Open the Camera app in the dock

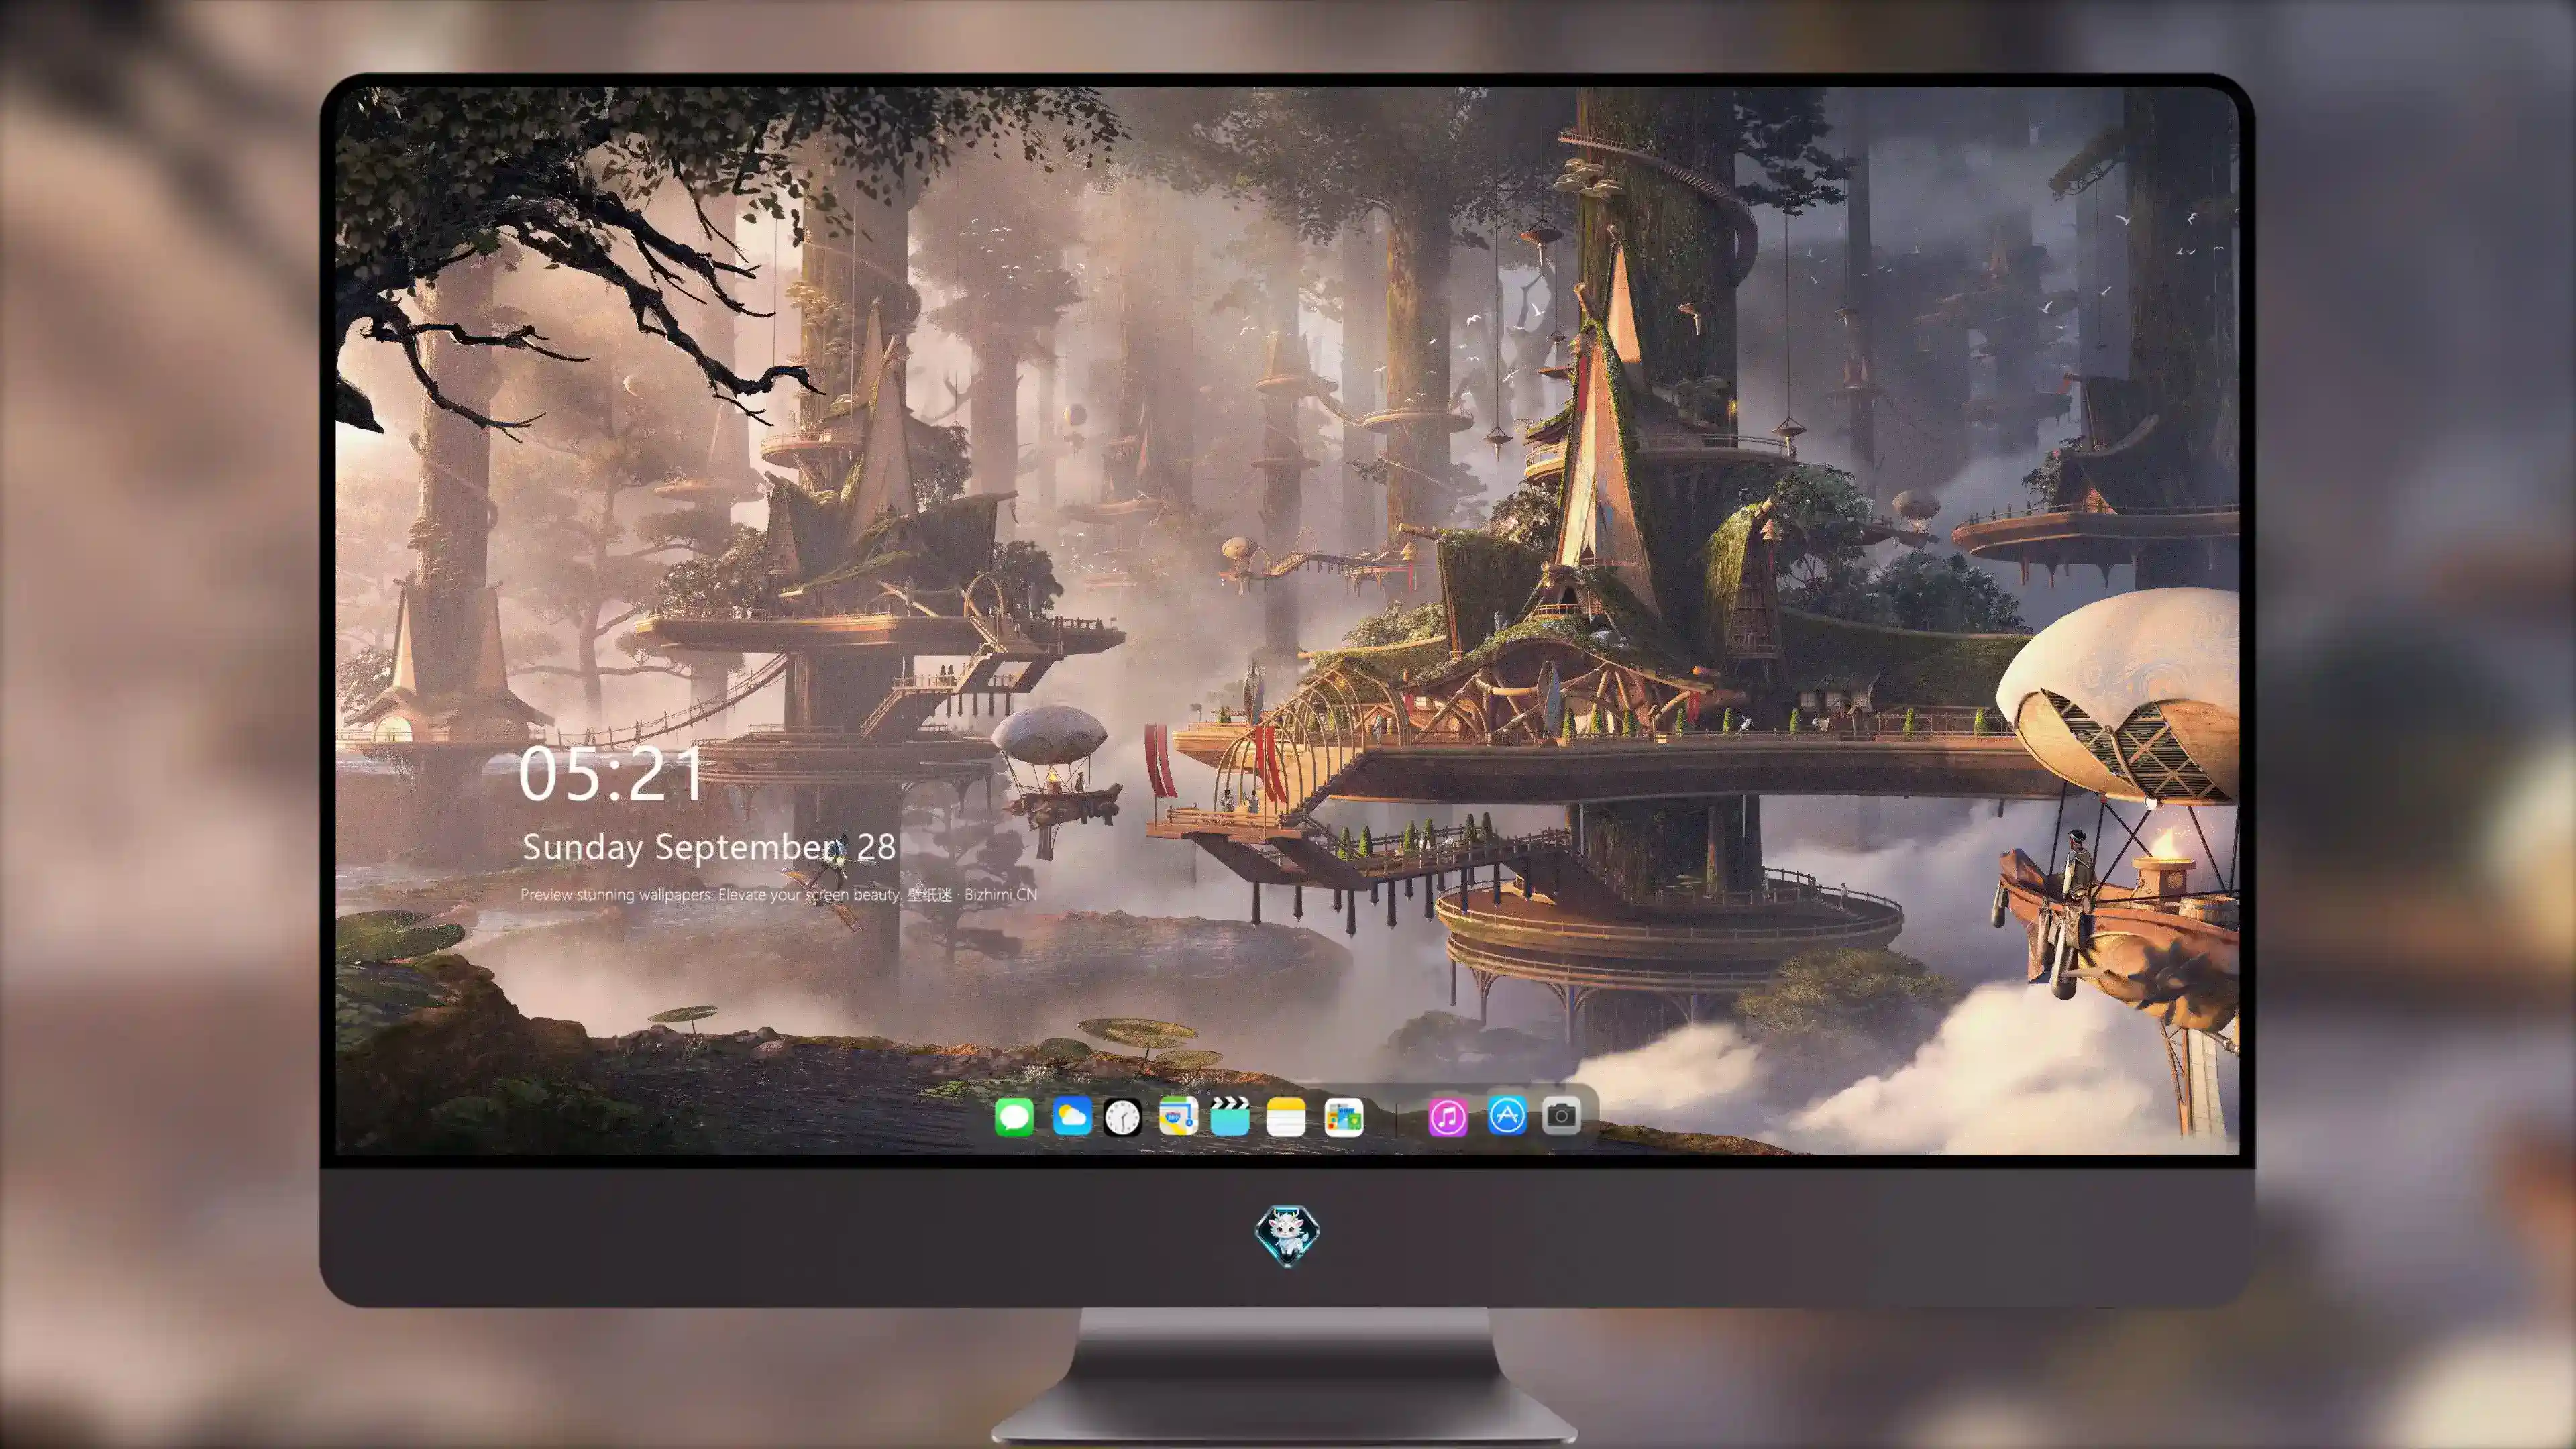[x=1561, y=1116]
